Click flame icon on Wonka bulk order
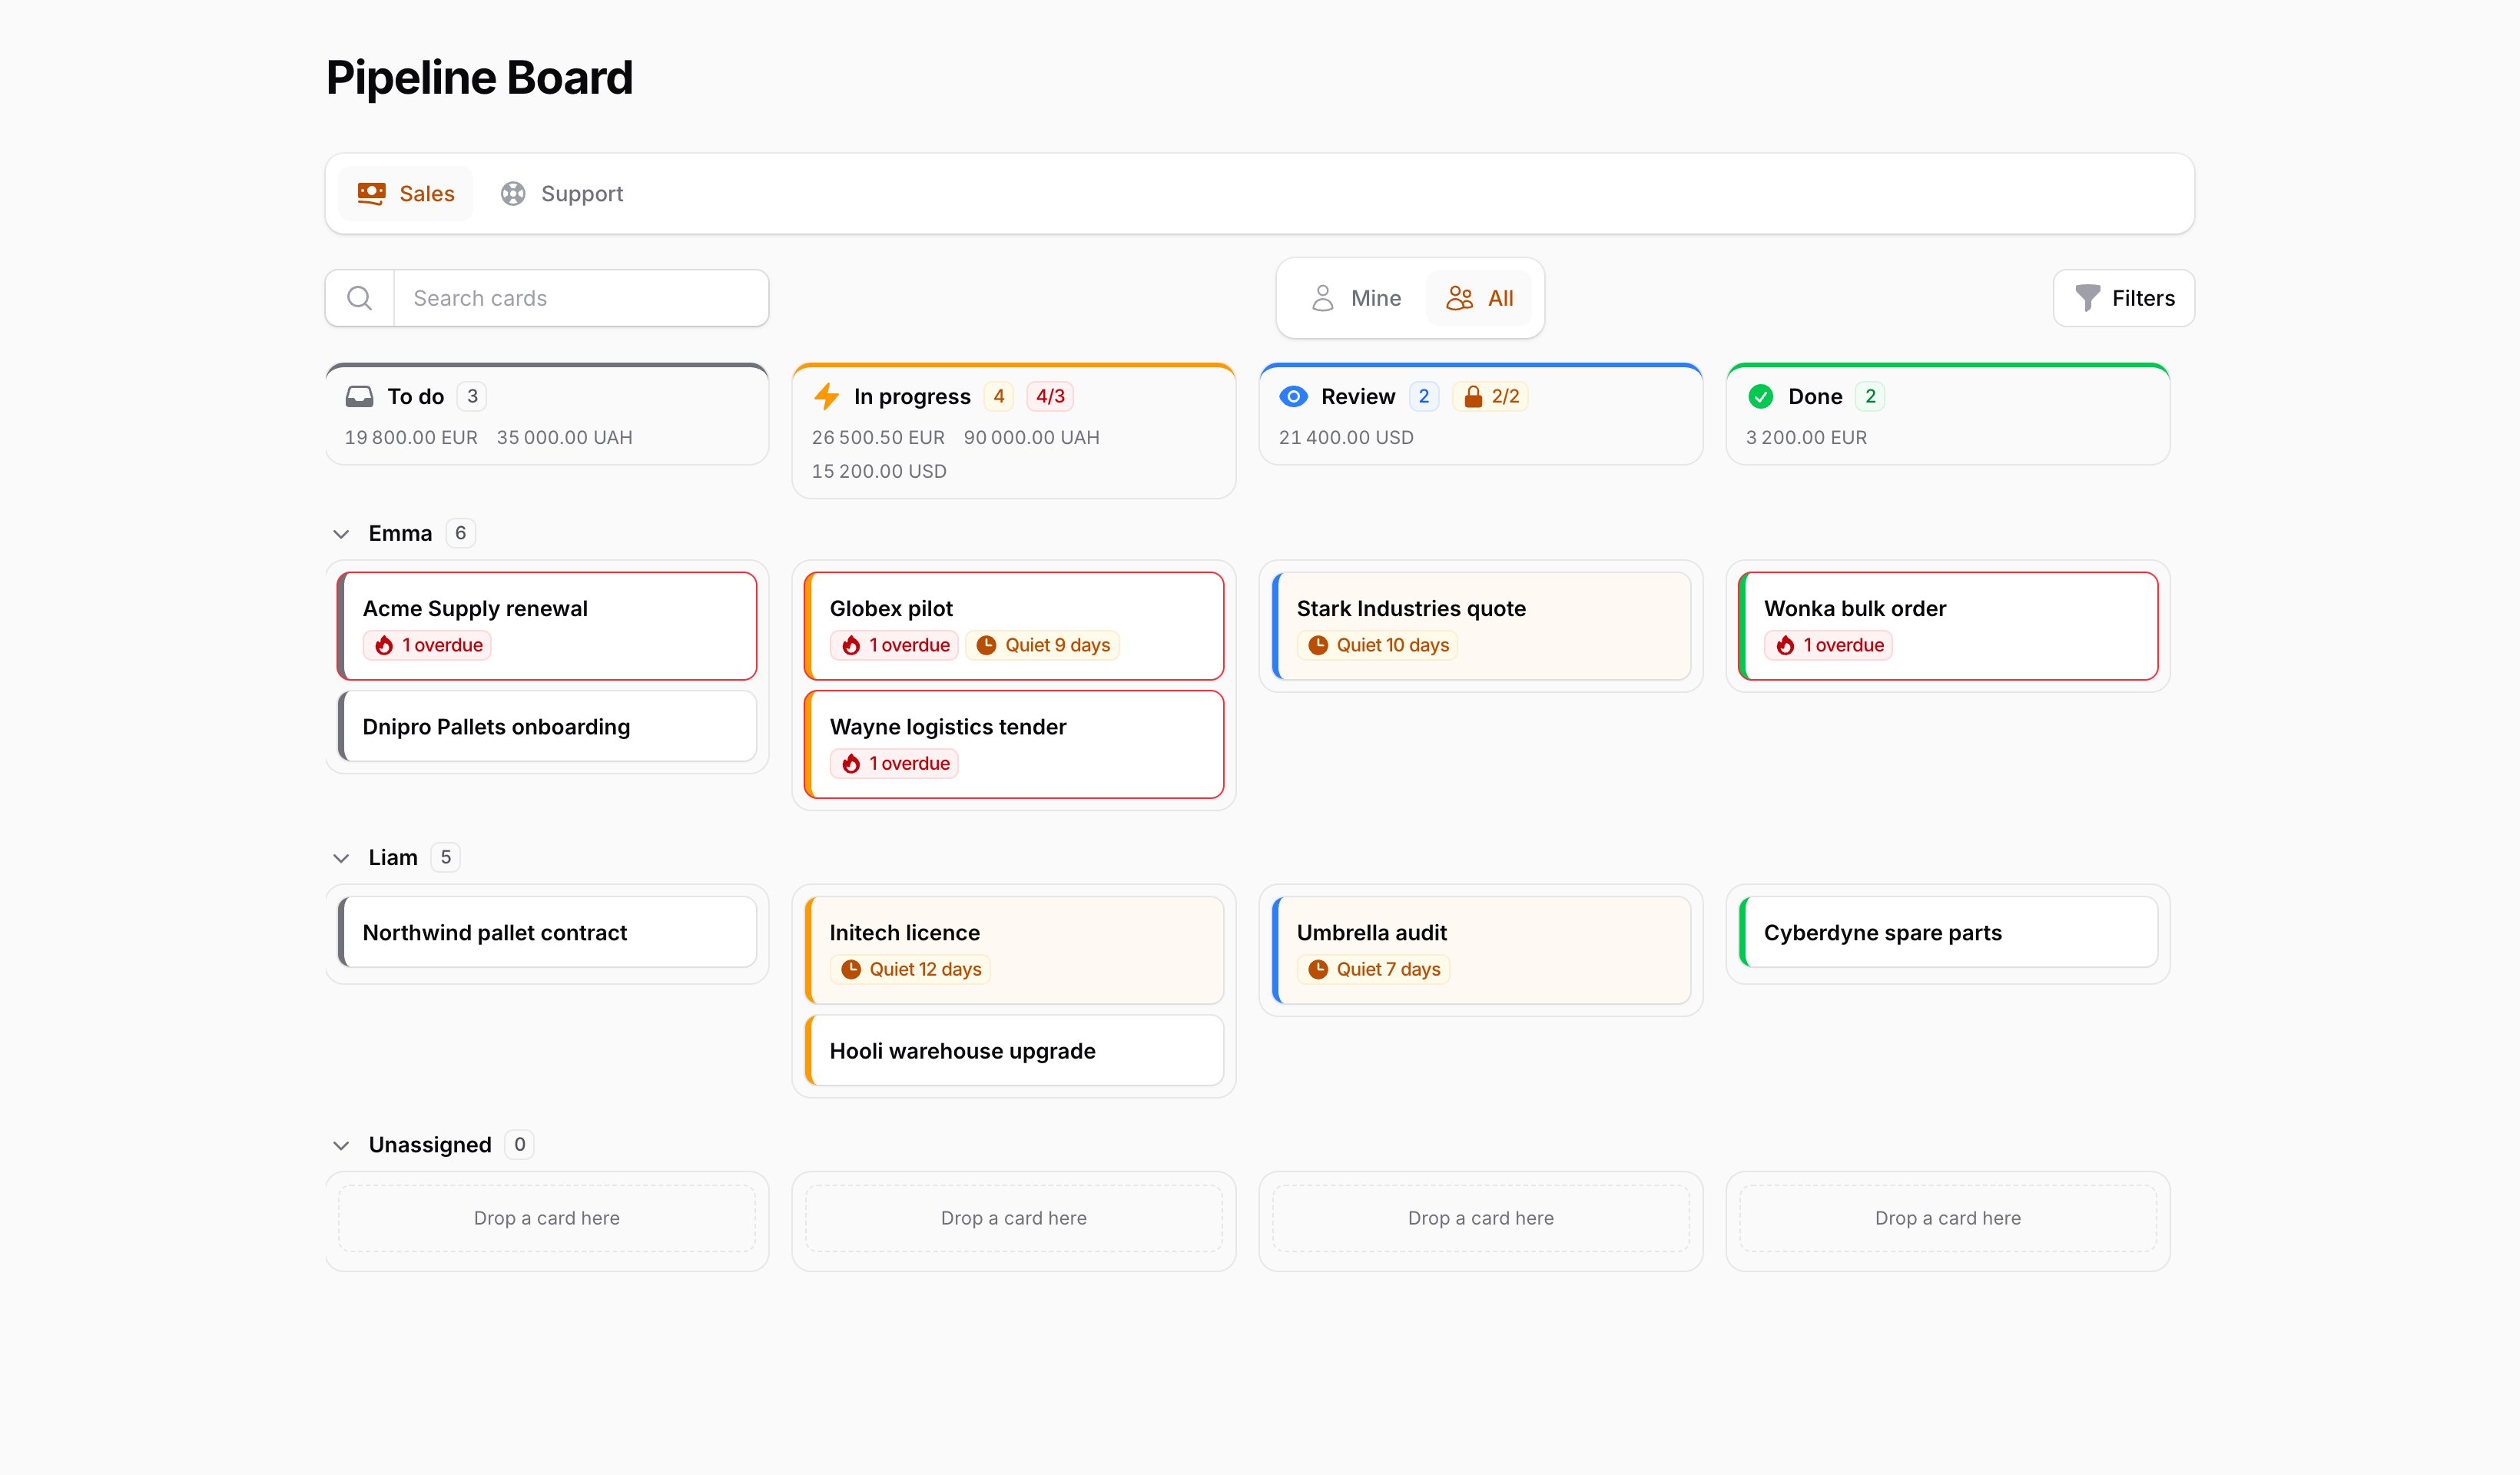Screen dimensions: 2520x1475 (1785, 646)
